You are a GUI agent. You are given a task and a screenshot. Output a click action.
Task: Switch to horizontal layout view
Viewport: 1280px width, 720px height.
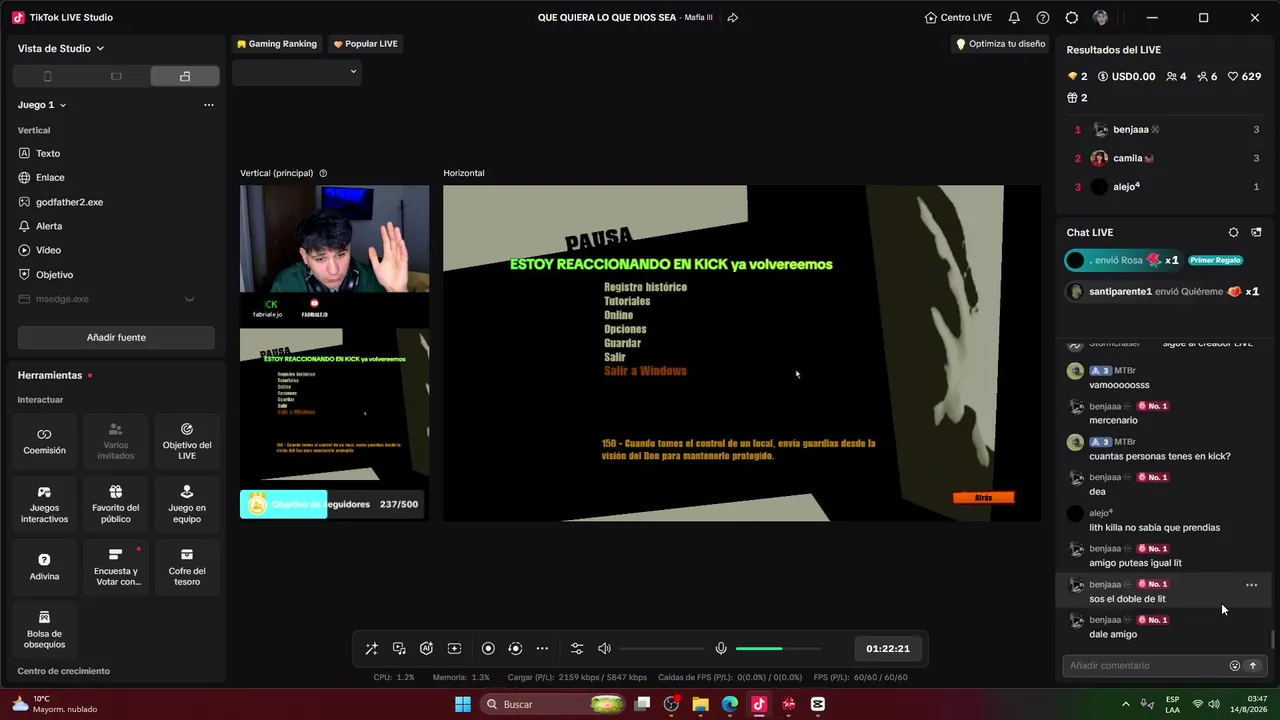116,77
